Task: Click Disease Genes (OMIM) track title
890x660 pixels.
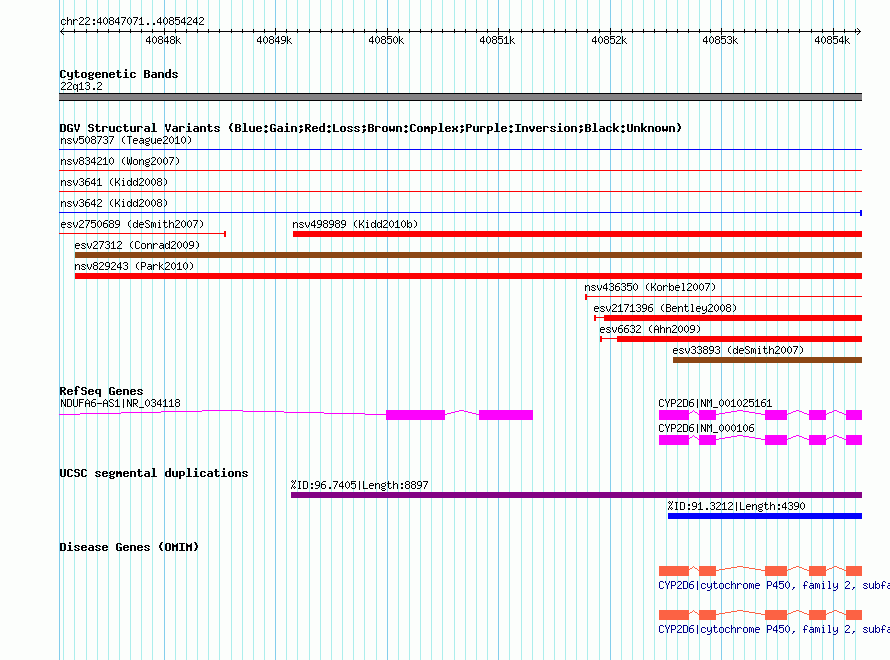Action: 129,547
